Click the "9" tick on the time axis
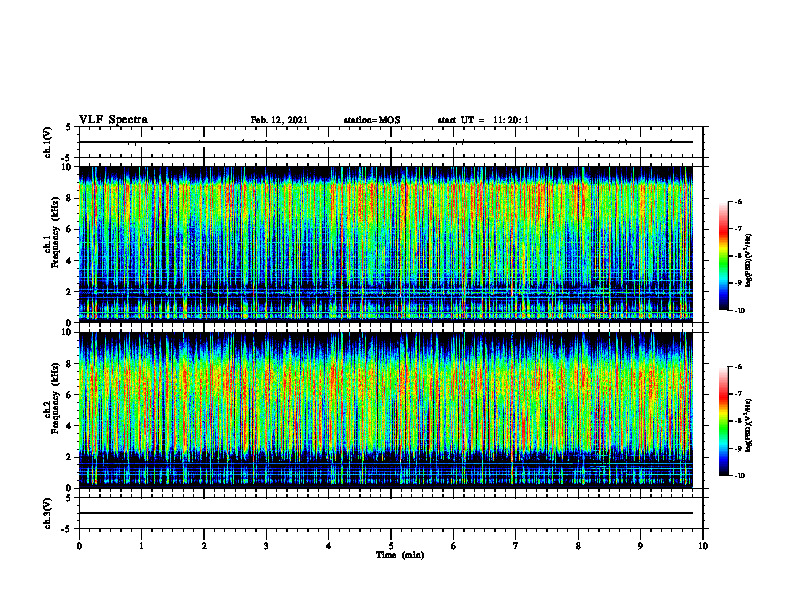The height and width of the screenshot is (612, 792). pos(640,546)
